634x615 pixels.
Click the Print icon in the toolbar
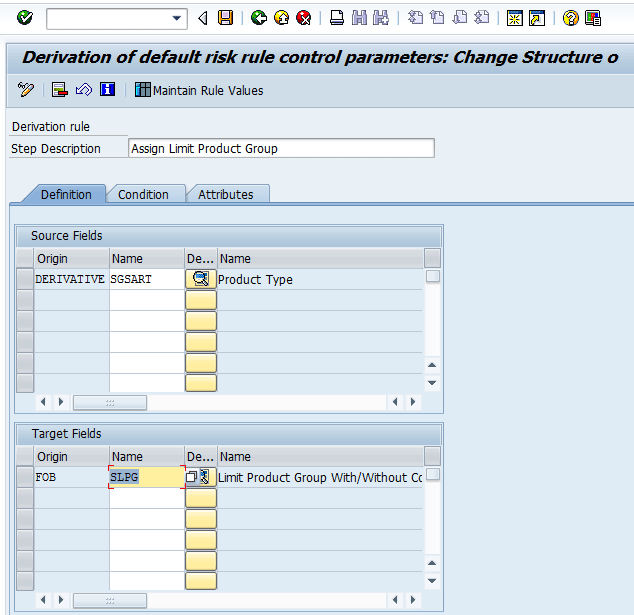pos(337,18)
